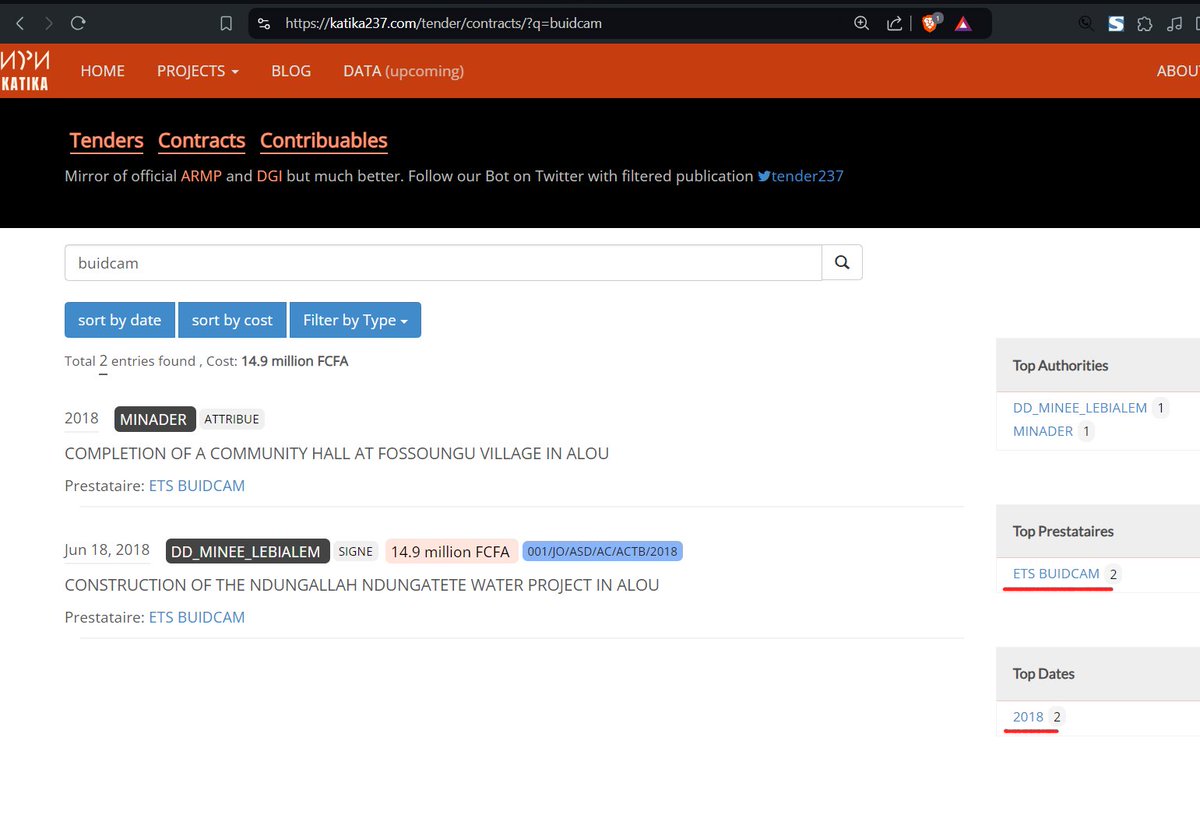The width and height of the screenshot is (1200, 839).
Task: Open the media control music note icon
Action: tap(1173, 23)
